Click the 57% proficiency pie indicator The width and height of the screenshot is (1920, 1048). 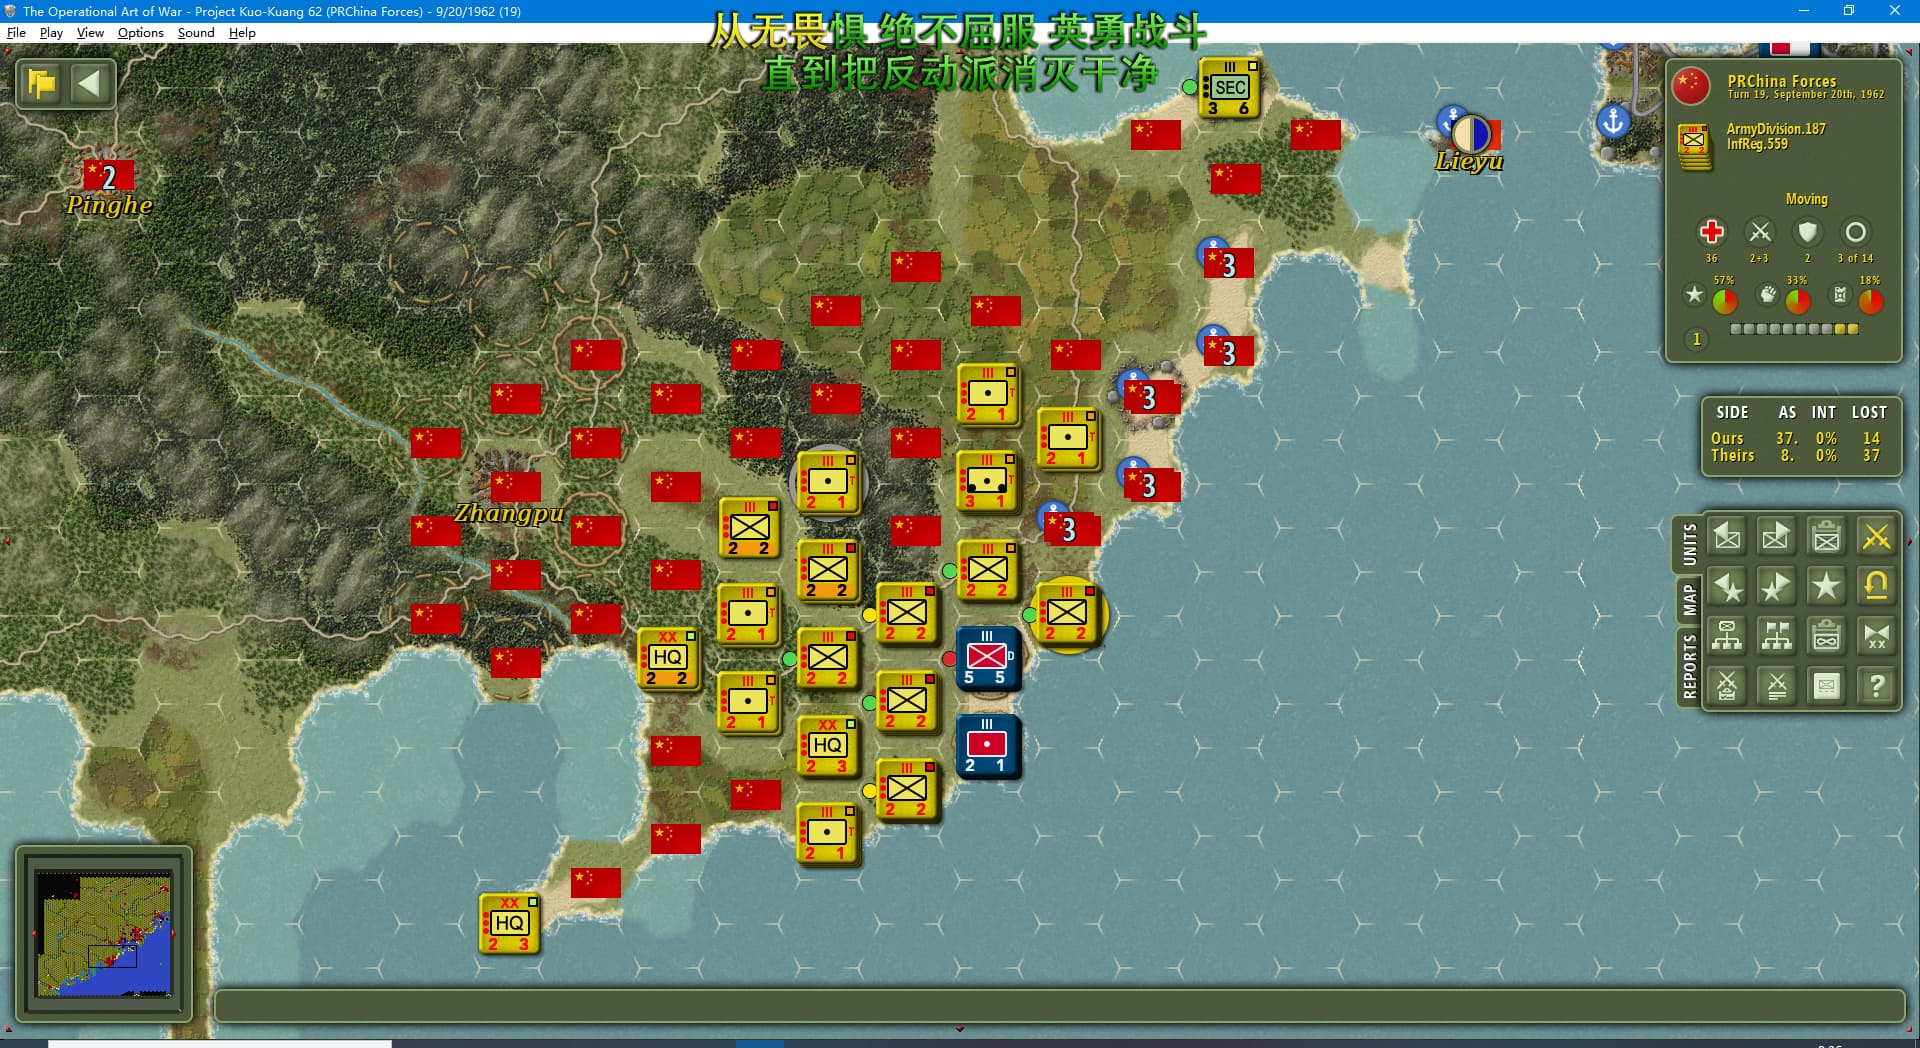1724,300
